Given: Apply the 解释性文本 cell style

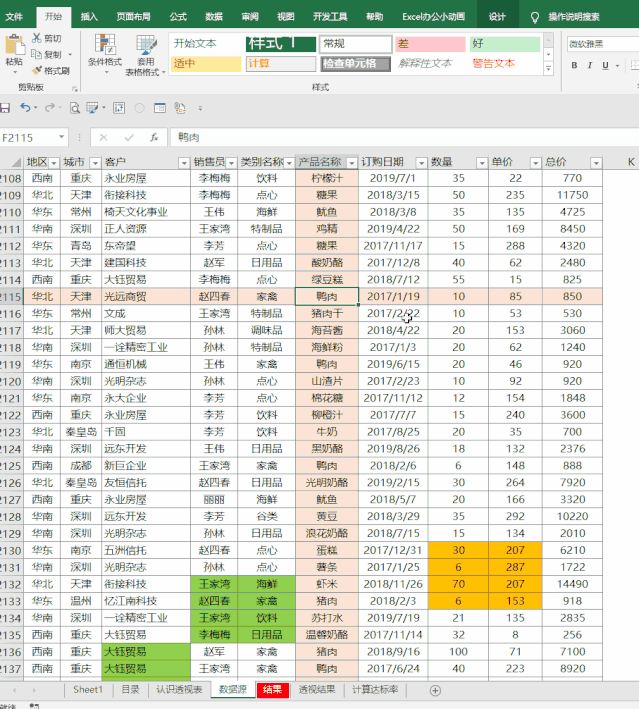Looking at the screenshot, I should (430, 63).
